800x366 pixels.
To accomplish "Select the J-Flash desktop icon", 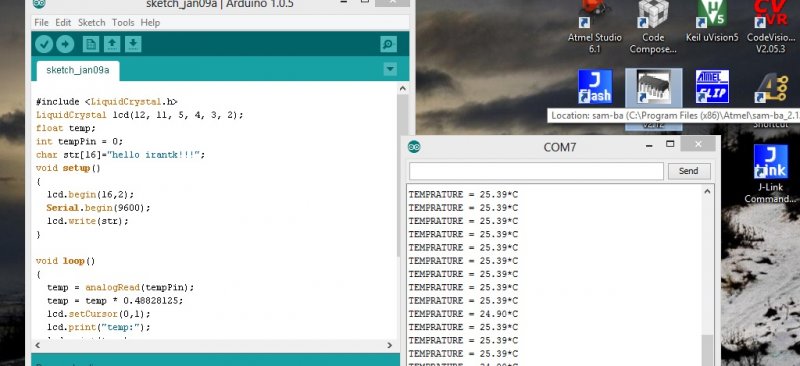I will (595, 87).
